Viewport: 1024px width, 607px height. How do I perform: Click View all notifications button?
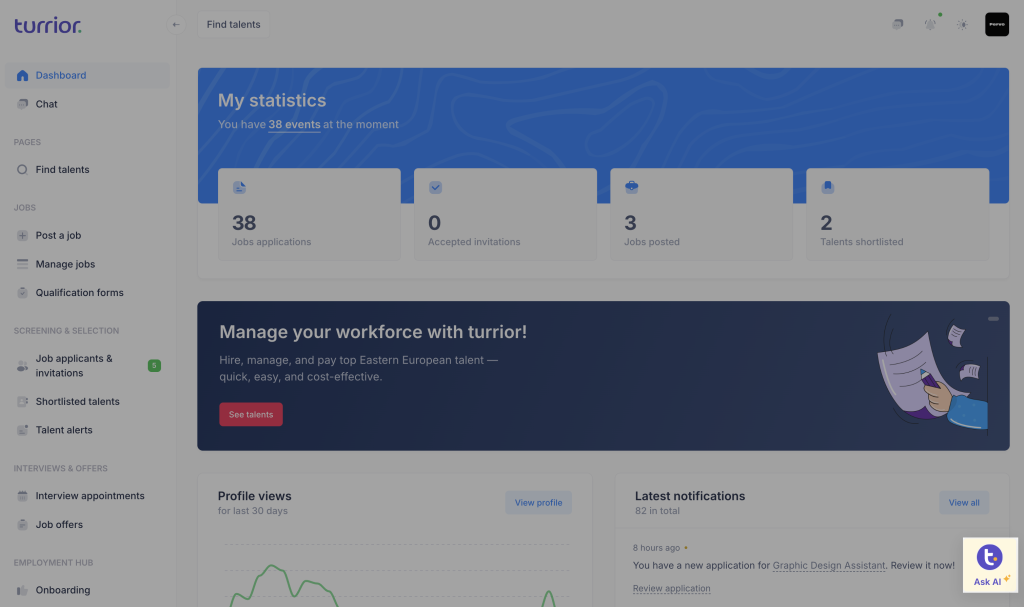[964, 502]
